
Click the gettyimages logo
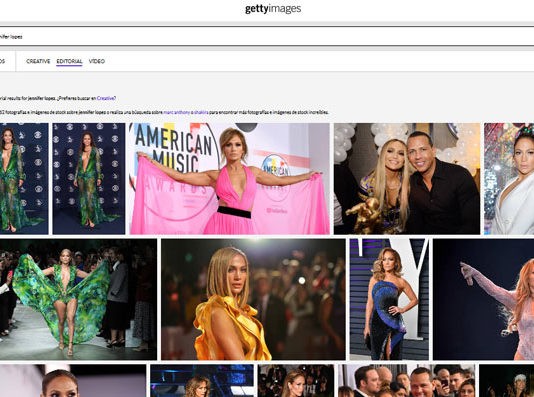pyautogui.click(x=273, y=9)
